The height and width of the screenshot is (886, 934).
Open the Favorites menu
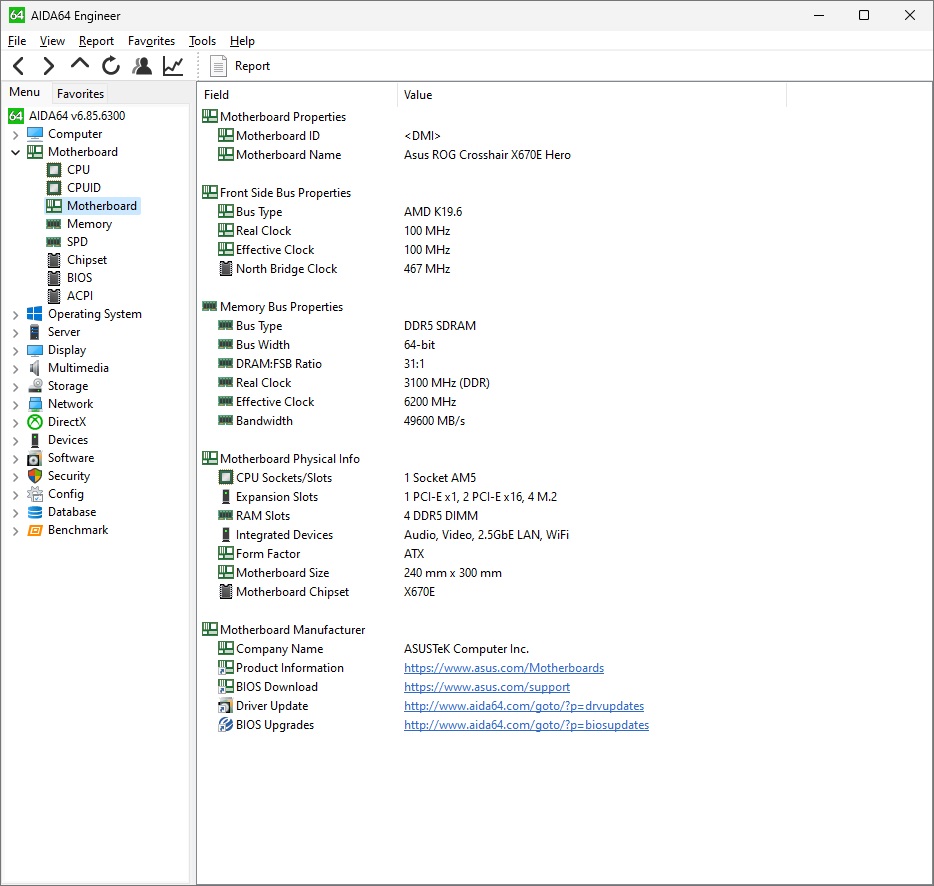[x=151, y=41]
